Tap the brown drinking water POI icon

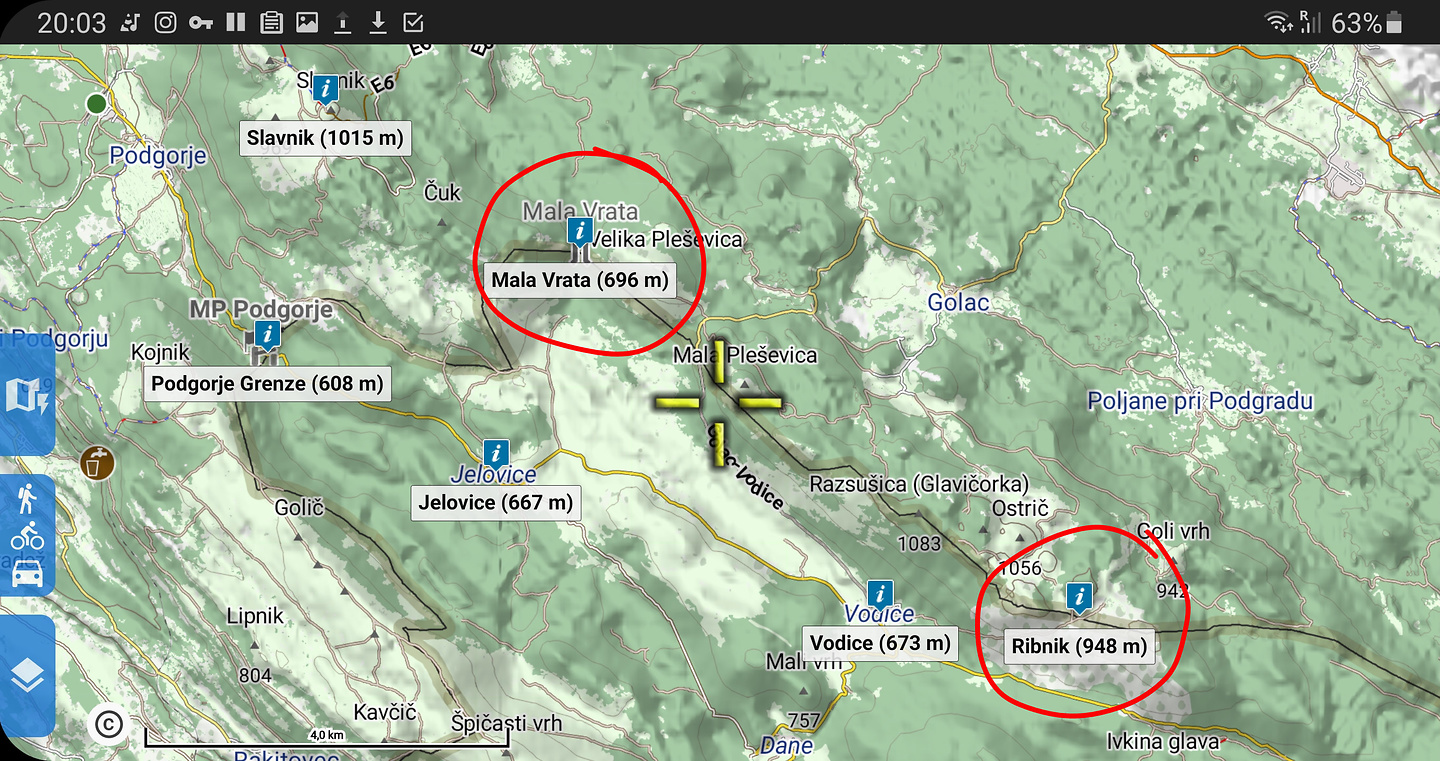[x=98, y=463]
